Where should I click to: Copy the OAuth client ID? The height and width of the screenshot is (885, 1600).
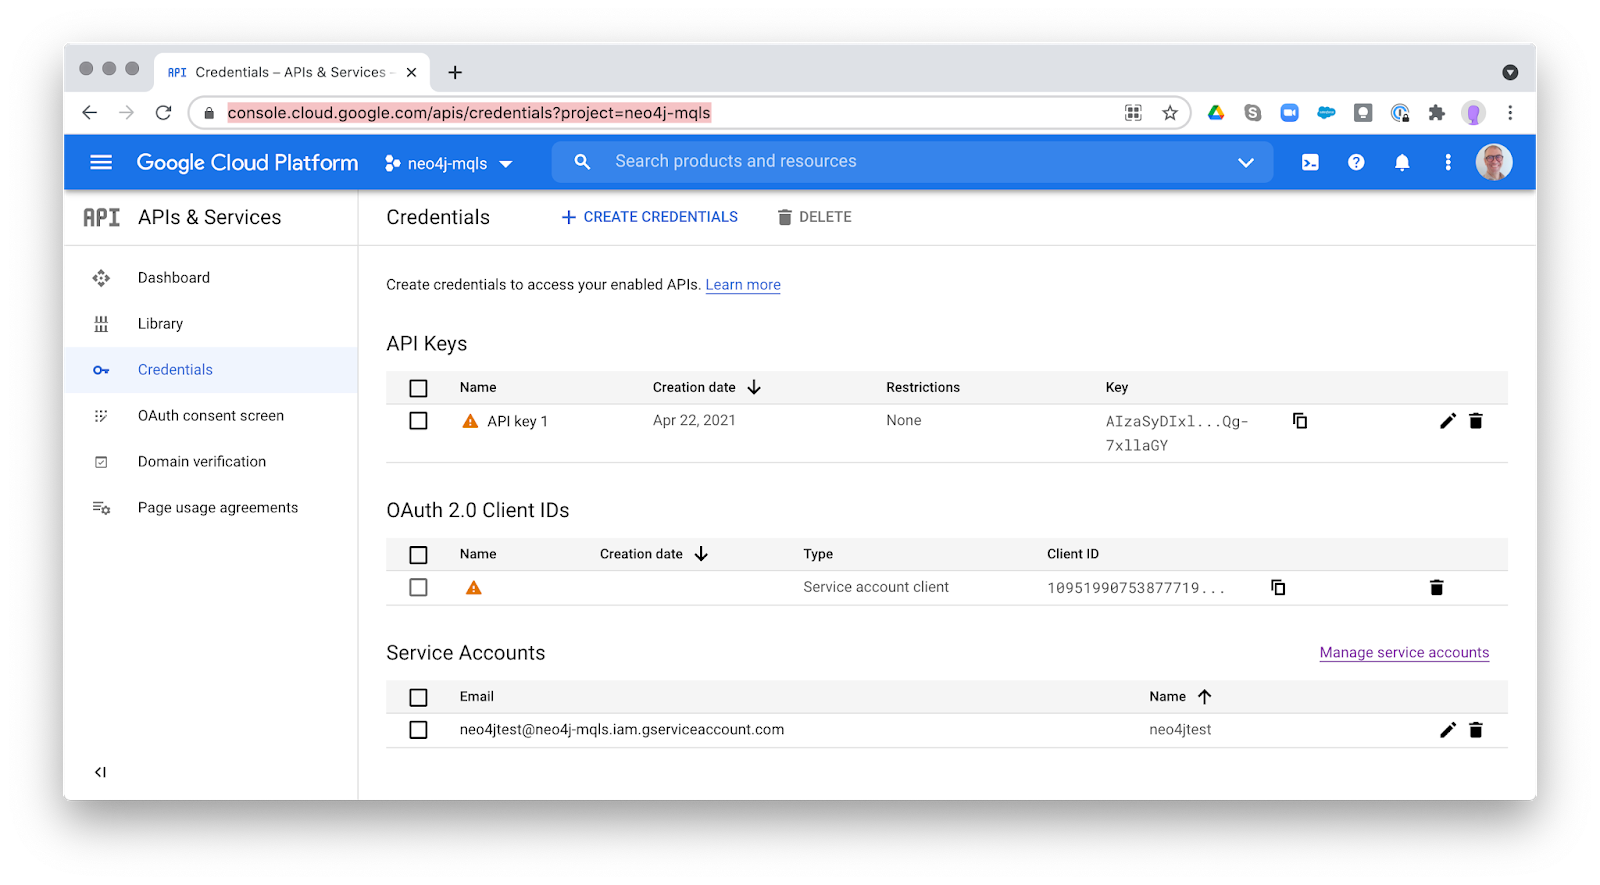coord(1278,587)
